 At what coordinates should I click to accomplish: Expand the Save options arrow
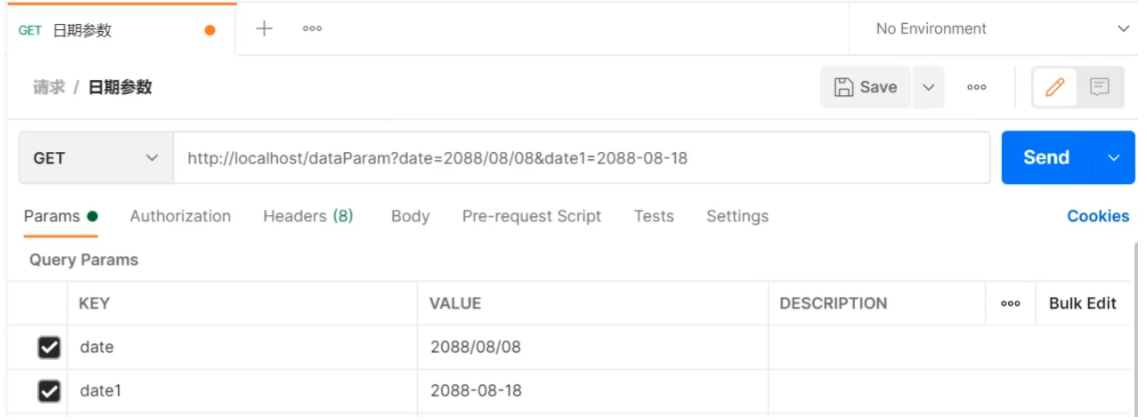click(928, 87)
